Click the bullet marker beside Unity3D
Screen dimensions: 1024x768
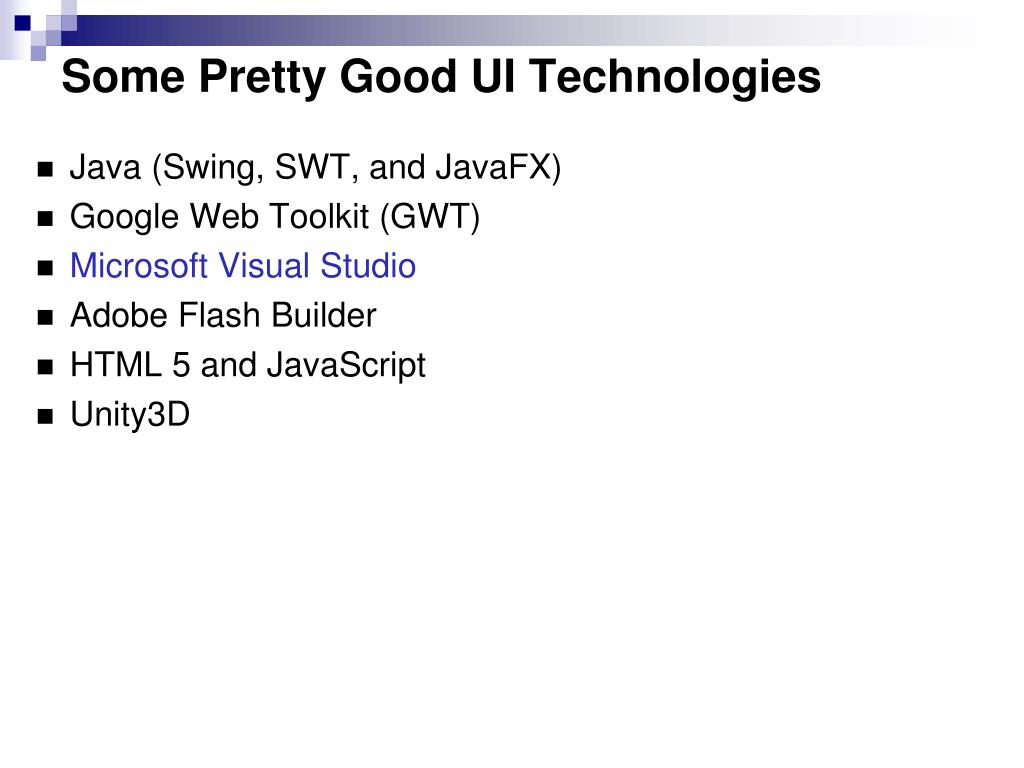(x=45, y=417)
